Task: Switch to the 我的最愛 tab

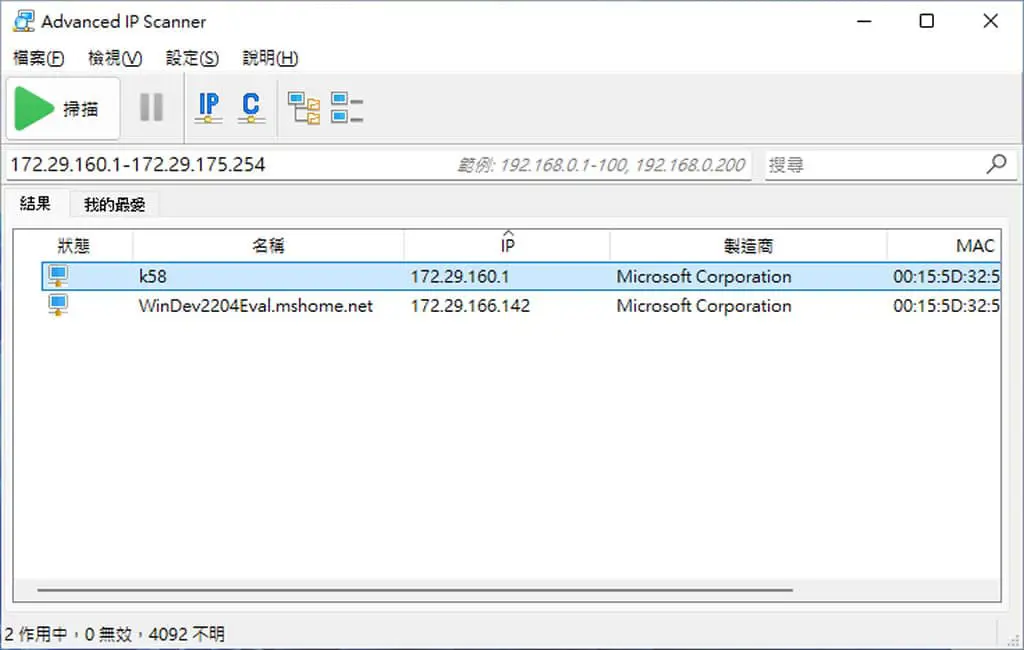Action: tap(114, 204)
